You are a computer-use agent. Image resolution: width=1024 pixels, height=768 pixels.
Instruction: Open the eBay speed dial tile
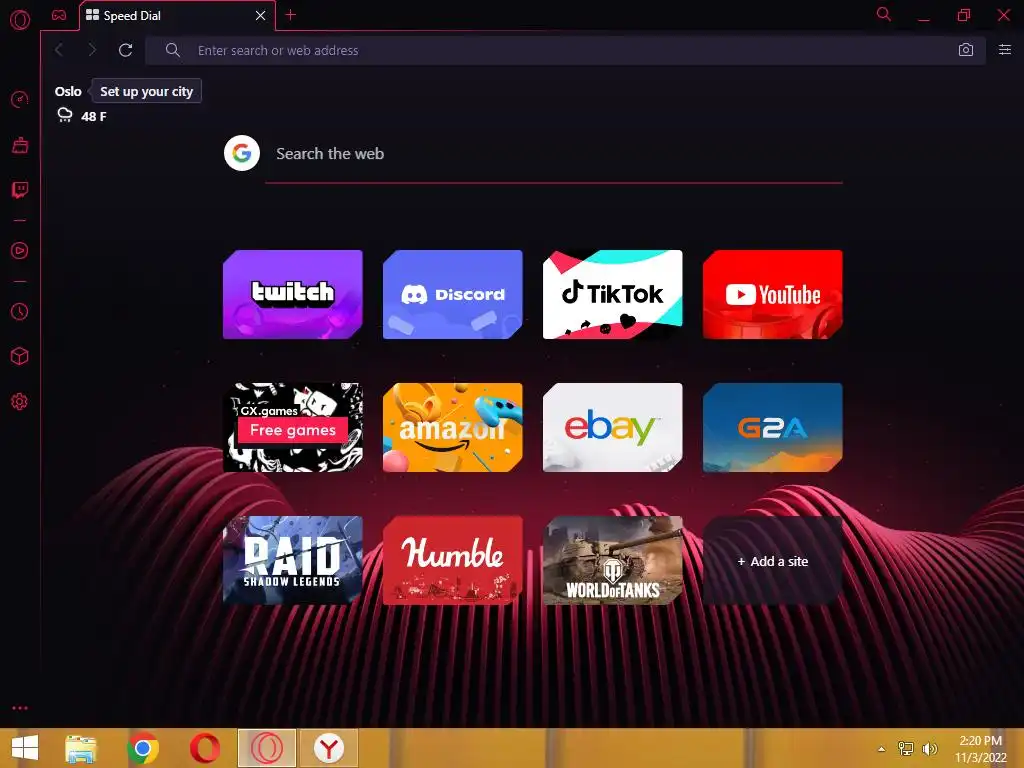[613, 428]
